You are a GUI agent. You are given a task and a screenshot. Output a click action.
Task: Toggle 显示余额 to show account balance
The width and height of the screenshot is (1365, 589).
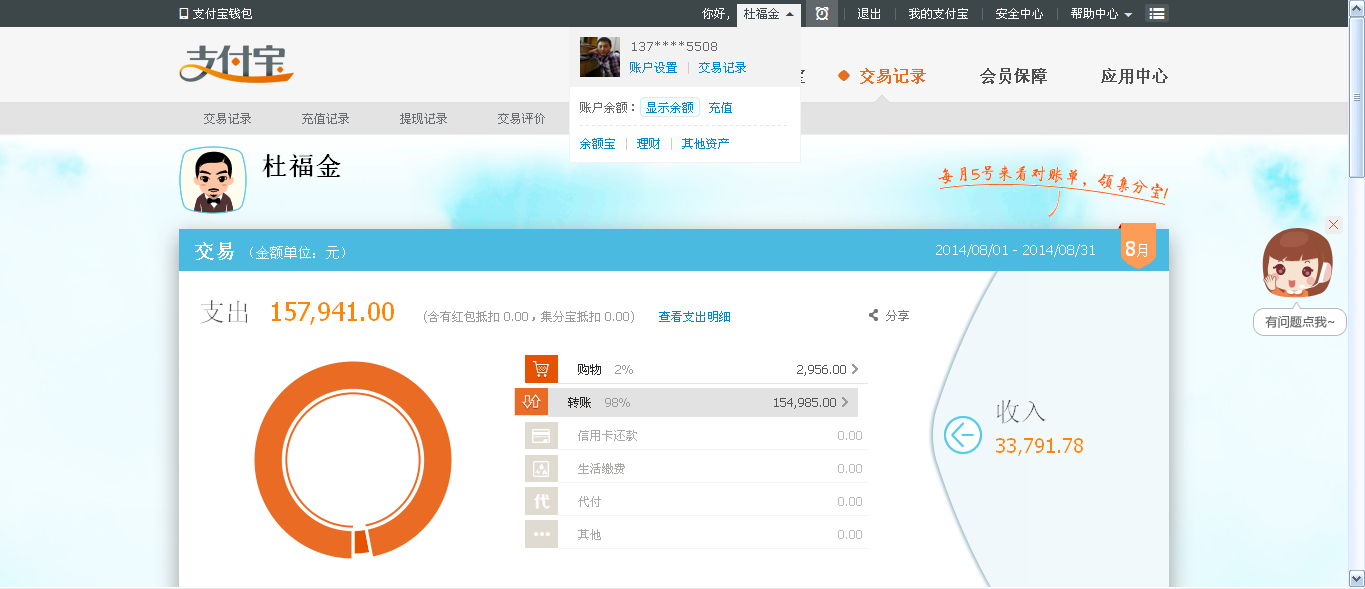click(669, 108)
